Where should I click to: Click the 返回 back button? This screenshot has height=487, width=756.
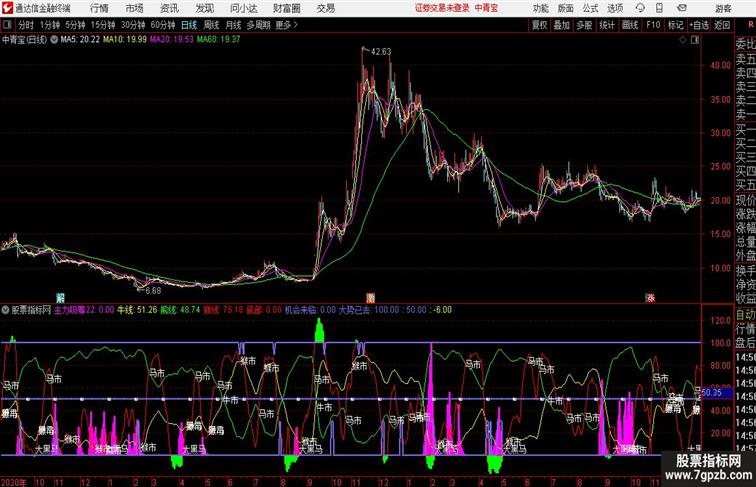(x=722, y=25)
